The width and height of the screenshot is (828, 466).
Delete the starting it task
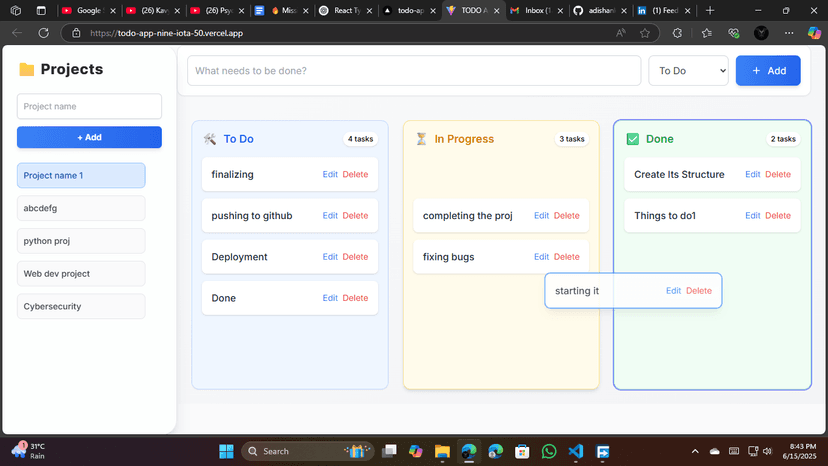(699, 291)
